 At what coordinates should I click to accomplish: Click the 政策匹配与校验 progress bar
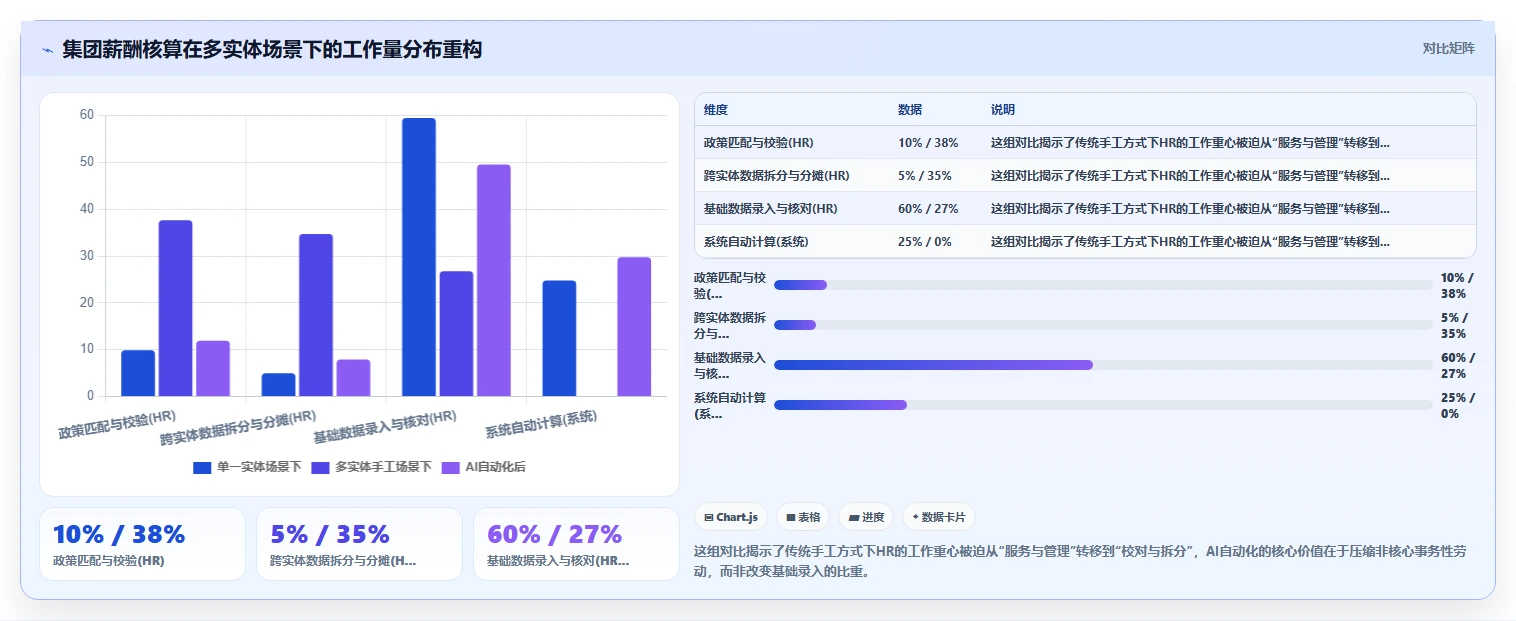[1103, 285]
